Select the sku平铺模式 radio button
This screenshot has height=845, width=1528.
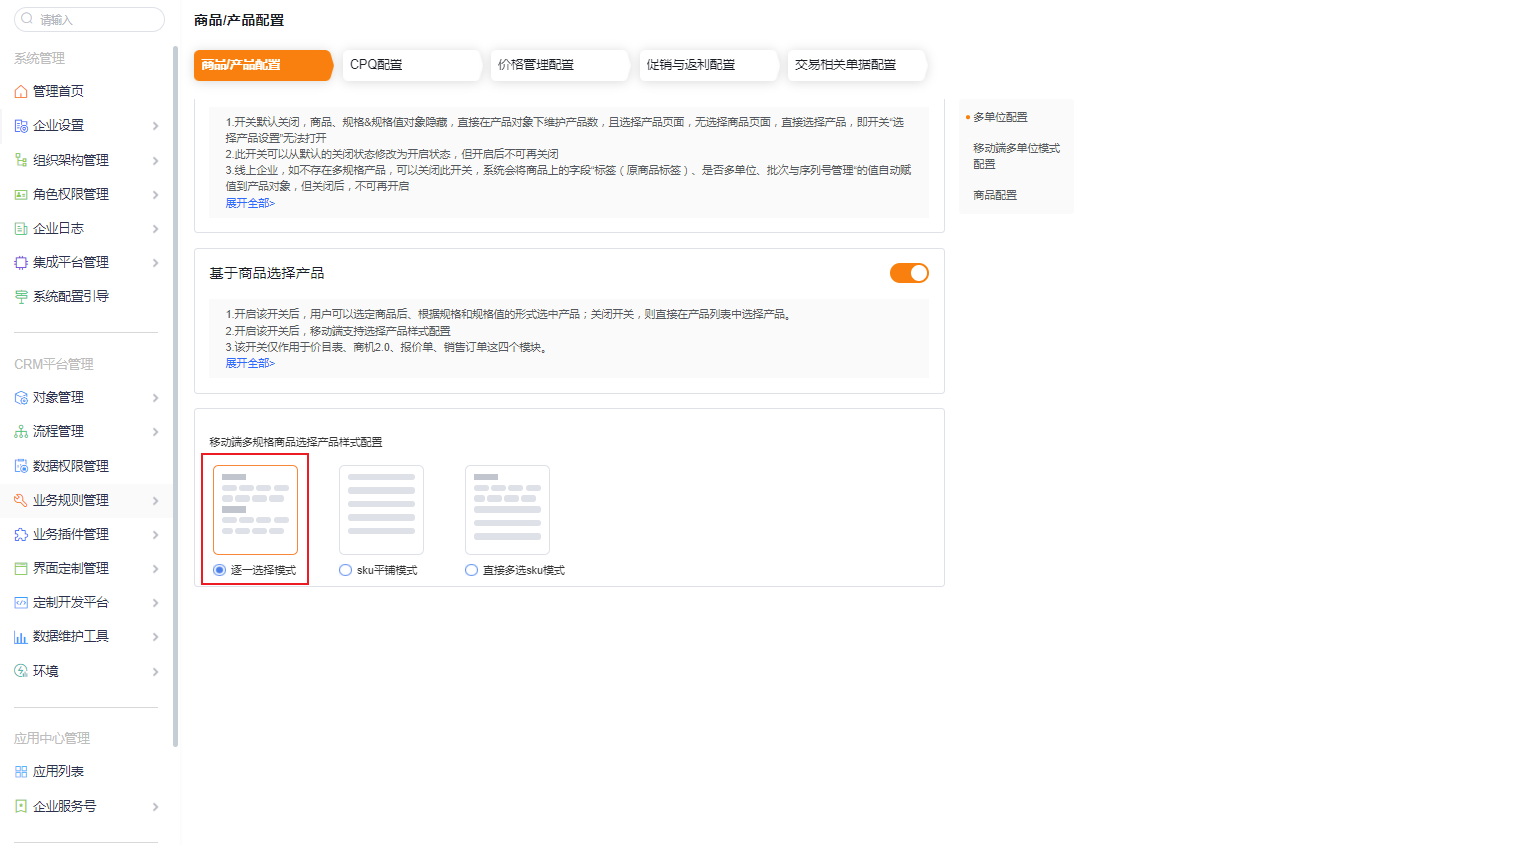pos(345,570)
